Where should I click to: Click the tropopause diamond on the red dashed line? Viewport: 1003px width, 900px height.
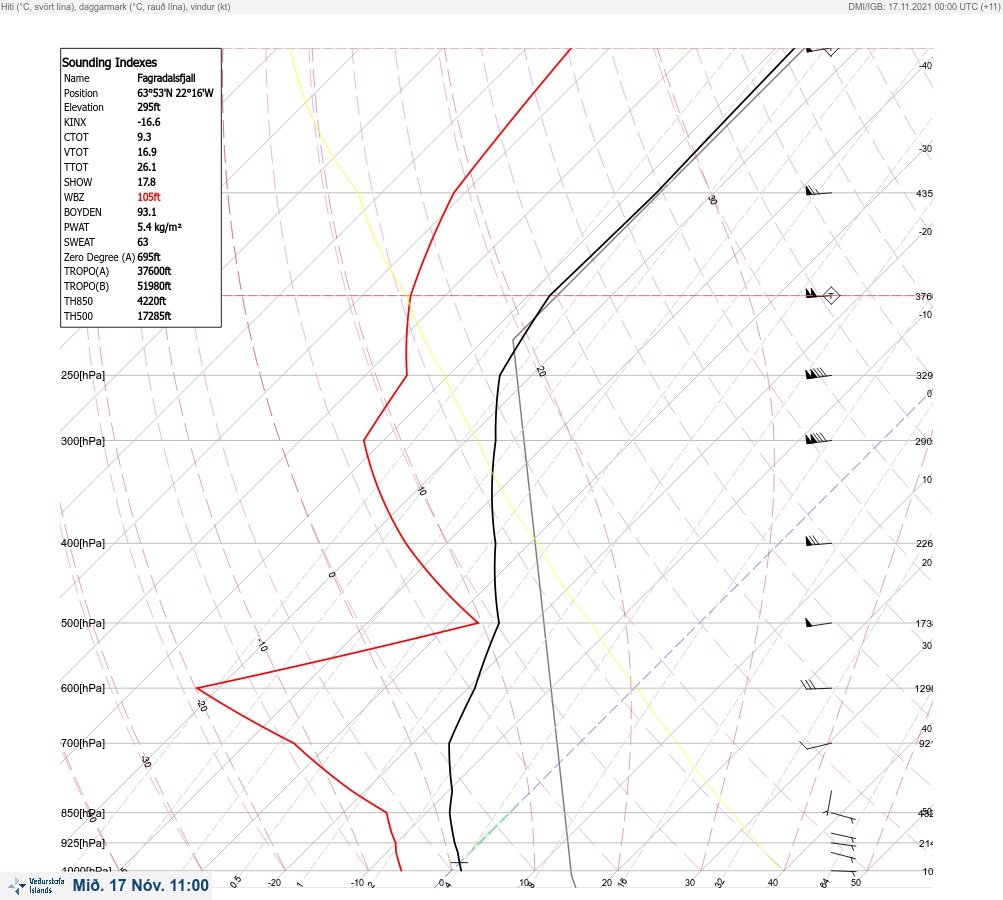point(830,296)
